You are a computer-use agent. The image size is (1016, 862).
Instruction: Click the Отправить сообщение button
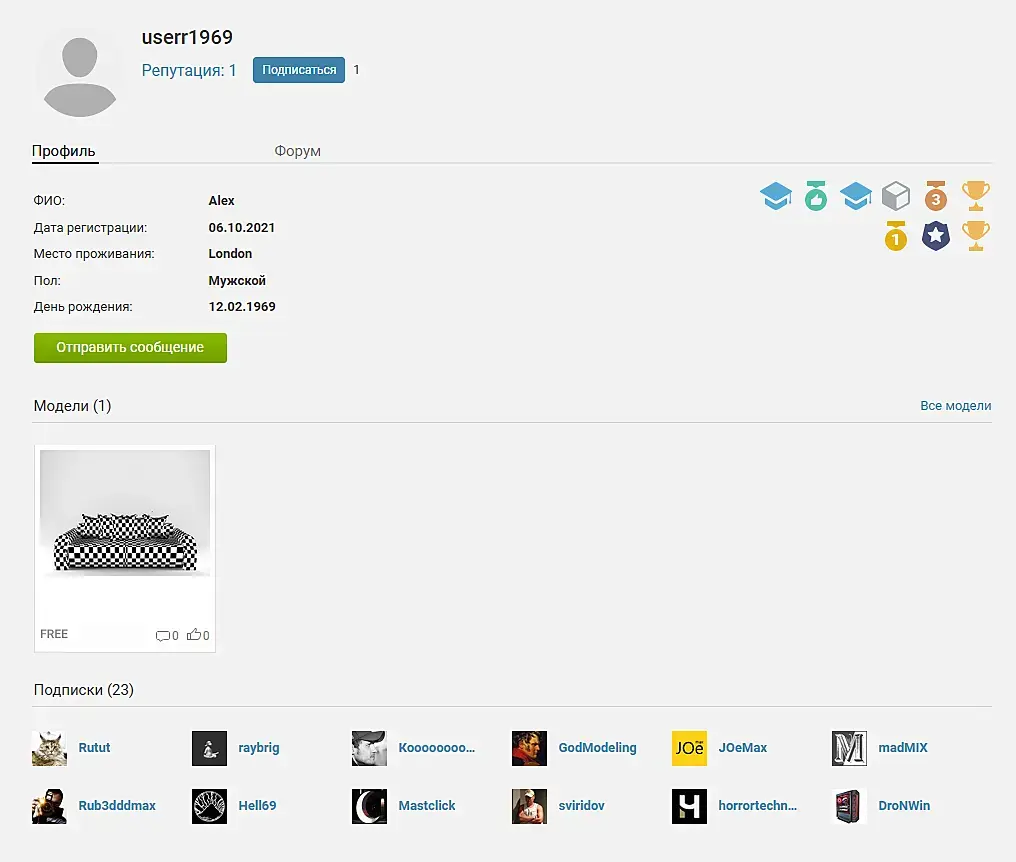click(x=130, y=347)
